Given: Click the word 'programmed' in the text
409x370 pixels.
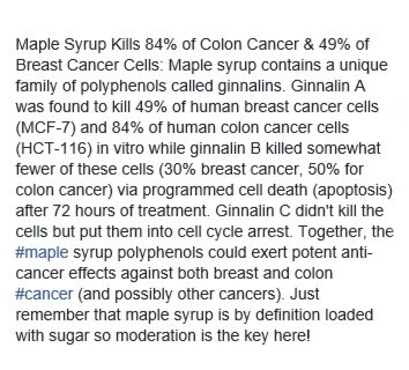Looking at the screenshot, I should pos(188,191).
